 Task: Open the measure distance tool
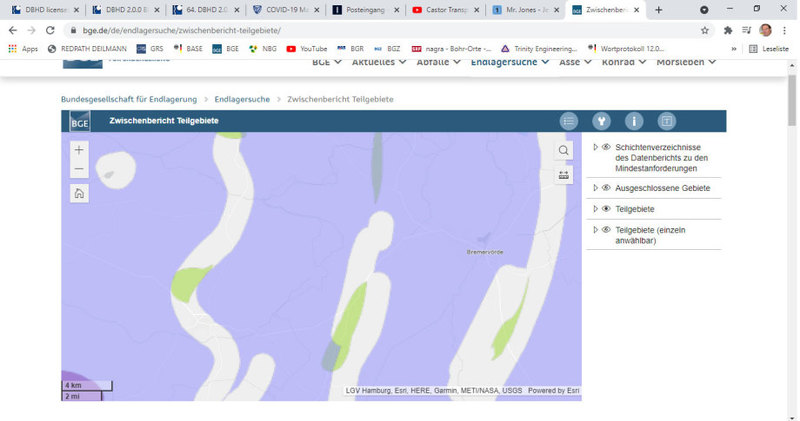(564, 175)
